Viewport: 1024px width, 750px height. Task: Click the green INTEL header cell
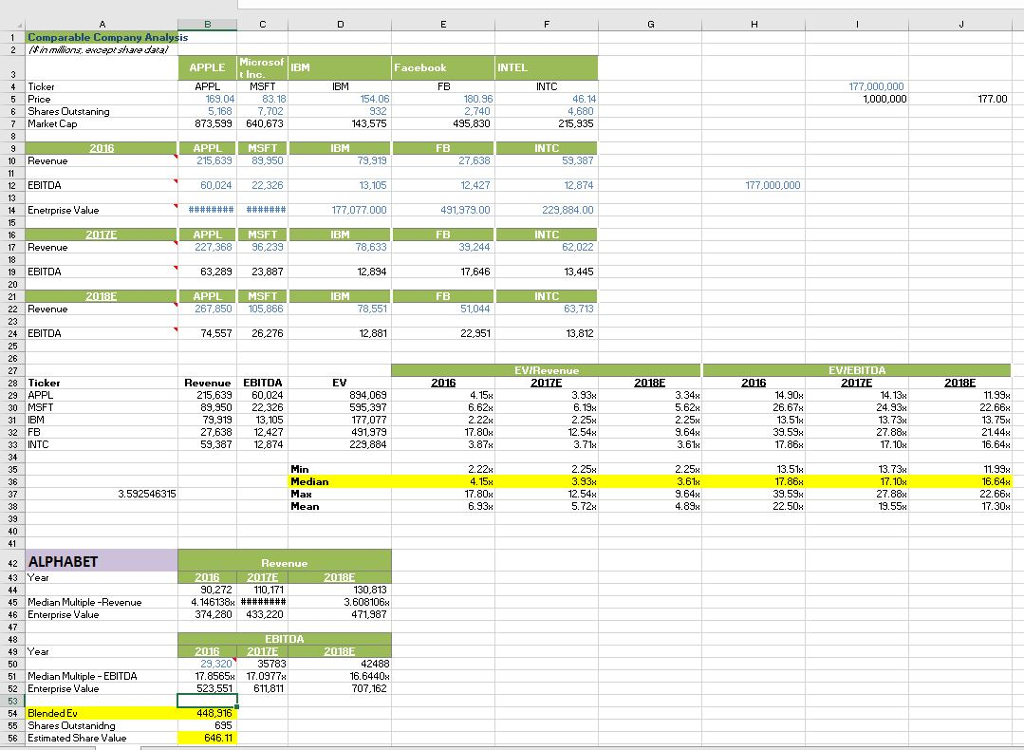pos(546,67)
